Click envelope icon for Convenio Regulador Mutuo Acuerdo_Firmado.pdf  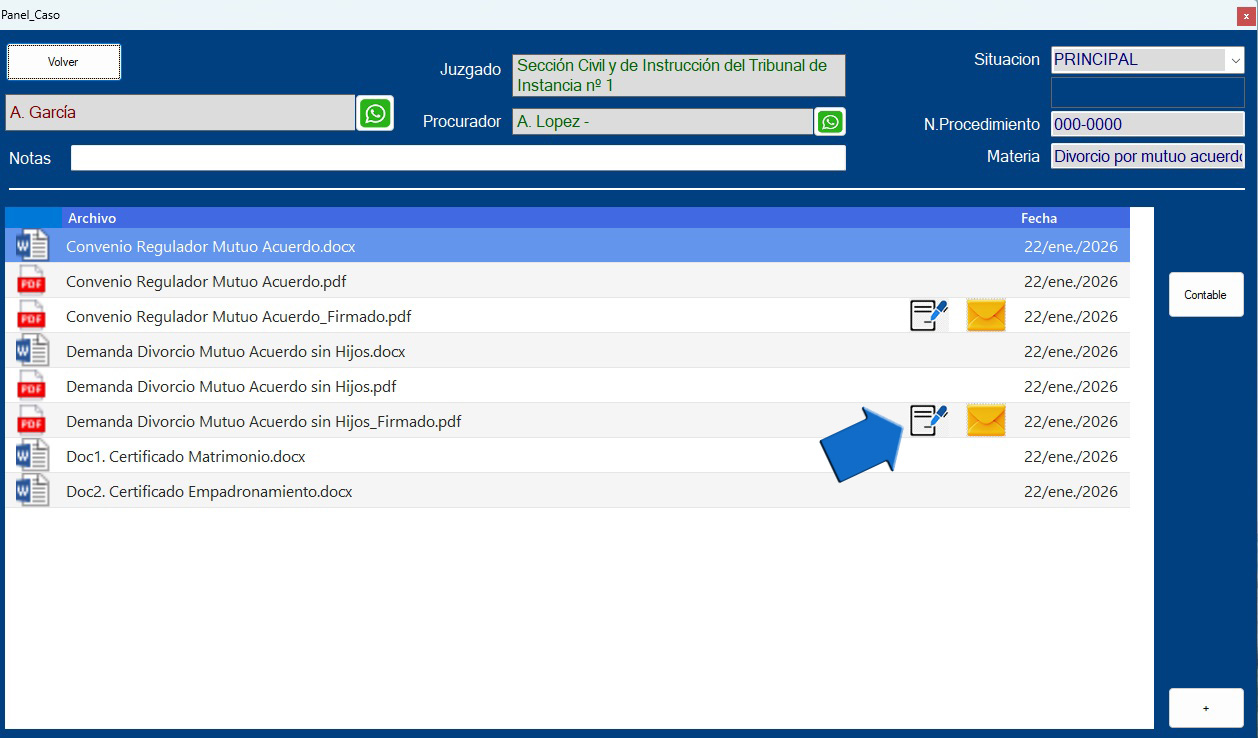point(985,316)
